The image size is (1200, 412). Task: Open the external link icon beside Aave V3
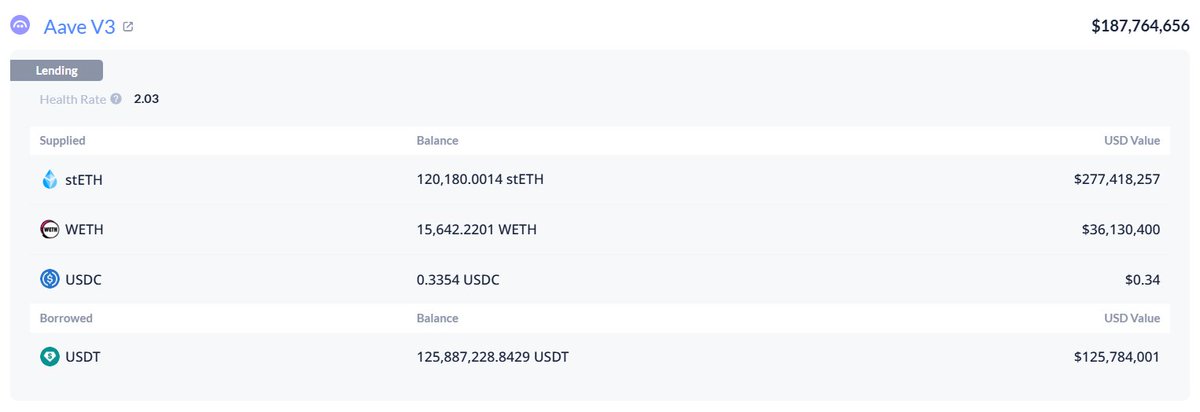(128, 27)
